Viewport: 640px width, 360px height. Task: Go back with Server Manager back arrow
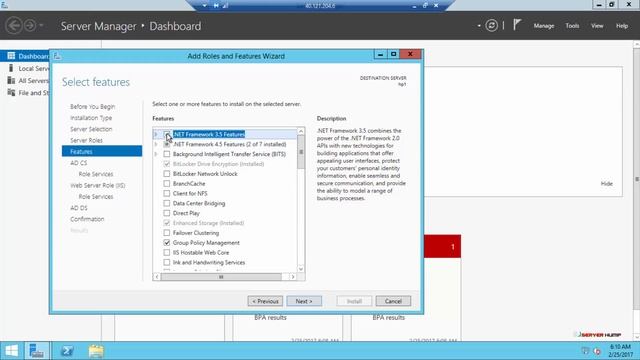coord(14,26)
